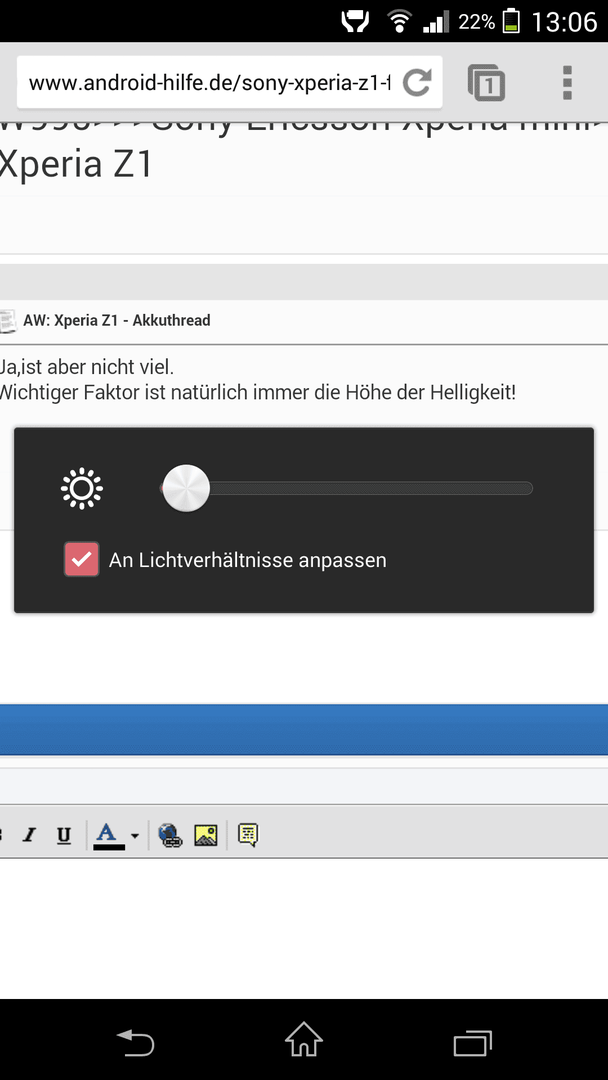This screenshot has width=608, height=1080.
Task: Tap the 13:06 clock
Action: pyautogui.click(x=564, y=22)
